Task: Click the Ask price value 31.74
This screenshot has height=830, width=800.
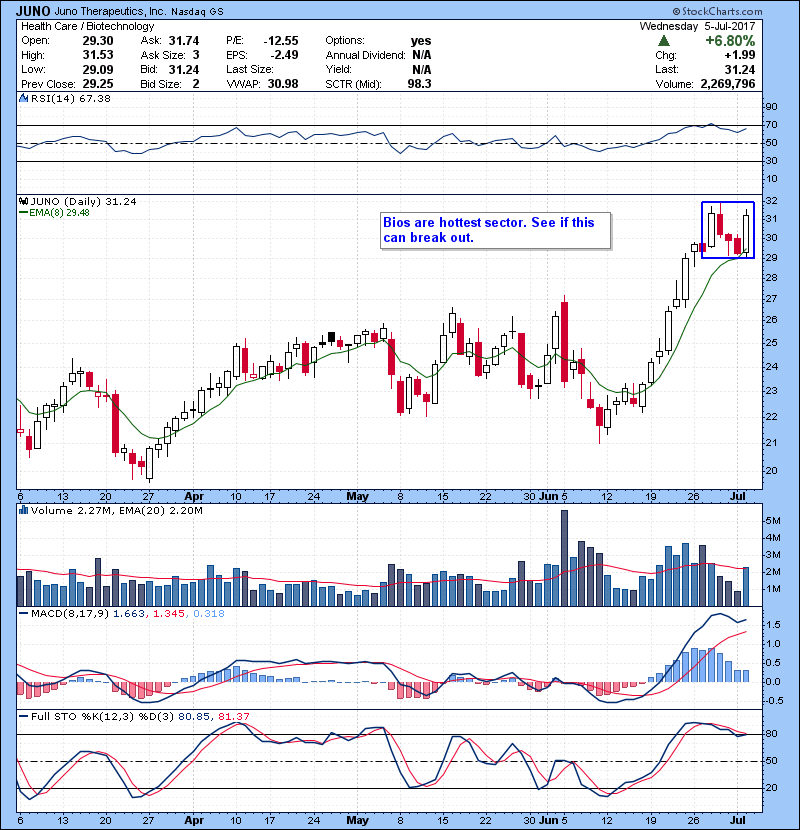Action: 184,41
